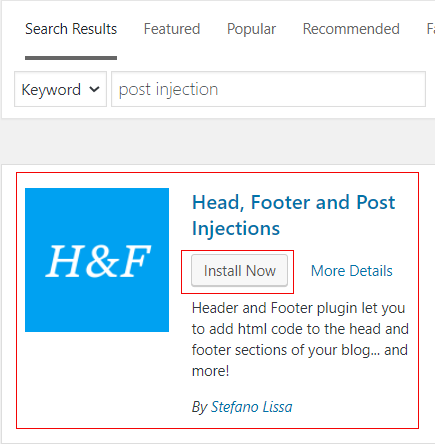The image size is (435, 444).
Task: Visit the Stefano Lissa author link
Action: pos(252,407)
